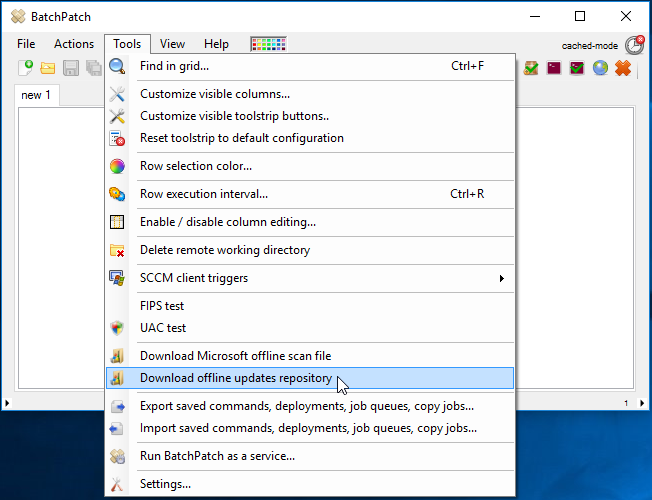Choose 'Run BatchPatch as a service...'
This screenshot has width=652, height=500.
[x=310, y=456]
